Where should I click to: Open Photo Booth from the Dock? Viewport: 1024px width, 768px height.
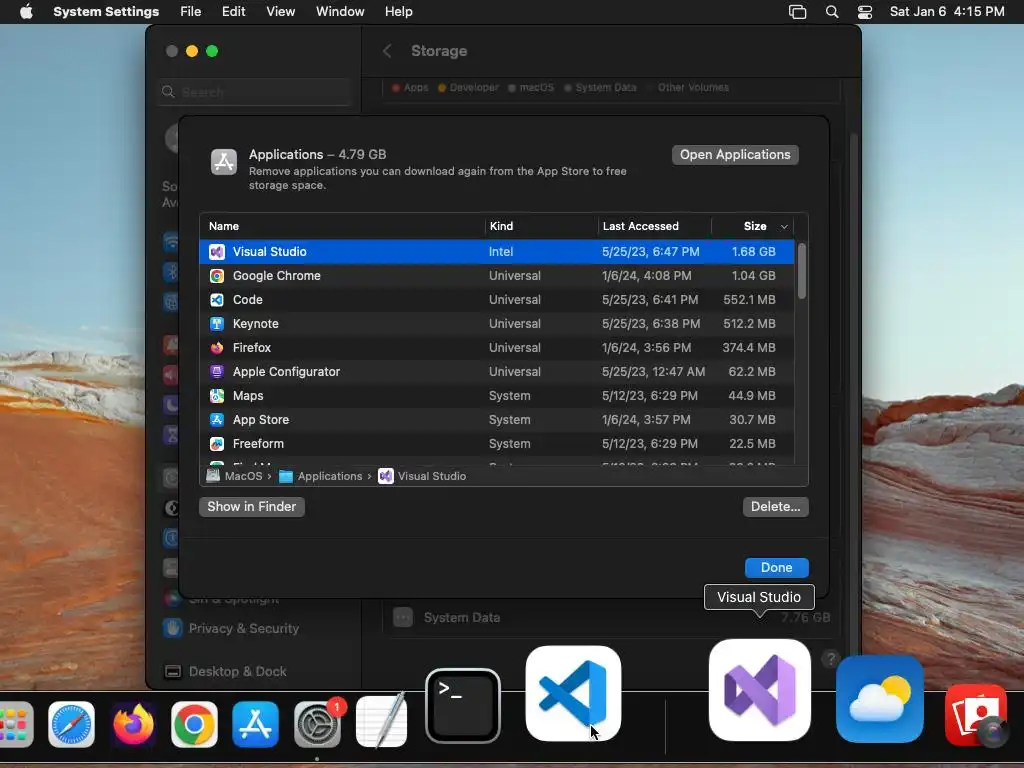pyautogui.click(x=976, y=715)
